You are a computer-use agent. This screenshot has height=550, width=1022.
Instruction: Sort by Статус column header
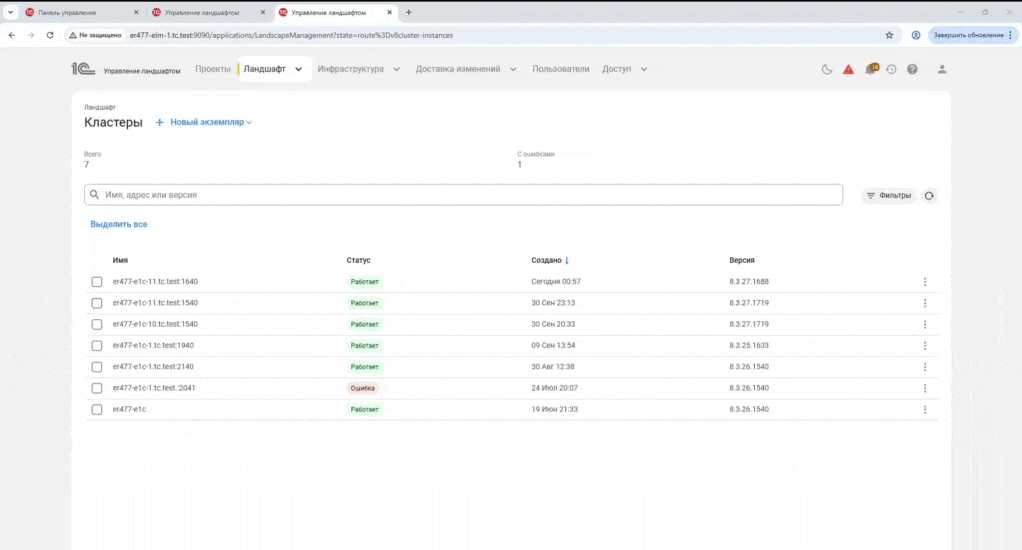(358, 260)
